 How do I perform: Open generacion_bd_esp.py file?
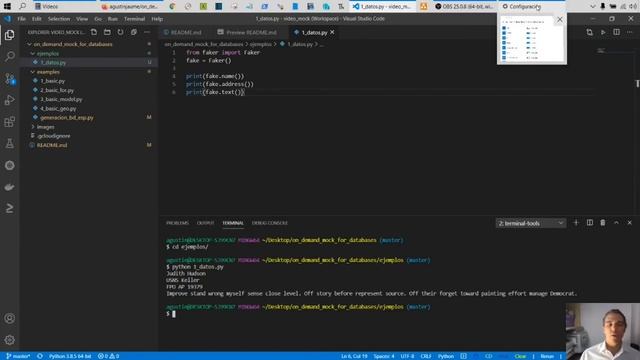(x=67, y=118)
